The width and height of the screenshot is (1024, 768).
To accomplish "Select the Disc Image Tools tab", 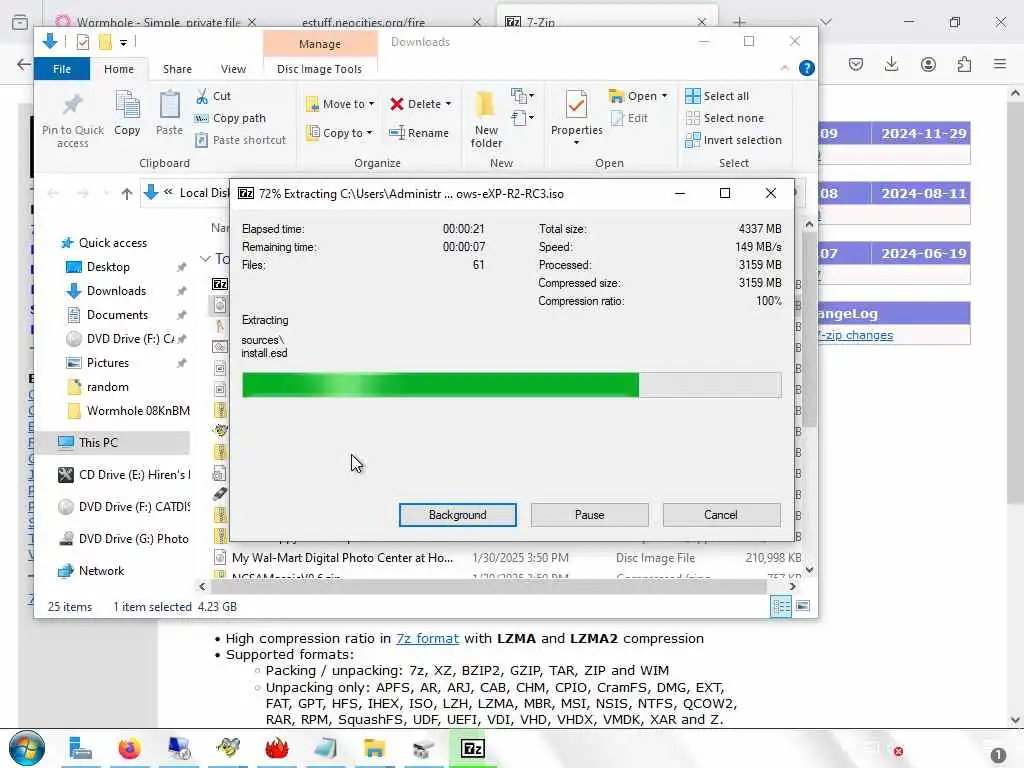I will point(319,69).
